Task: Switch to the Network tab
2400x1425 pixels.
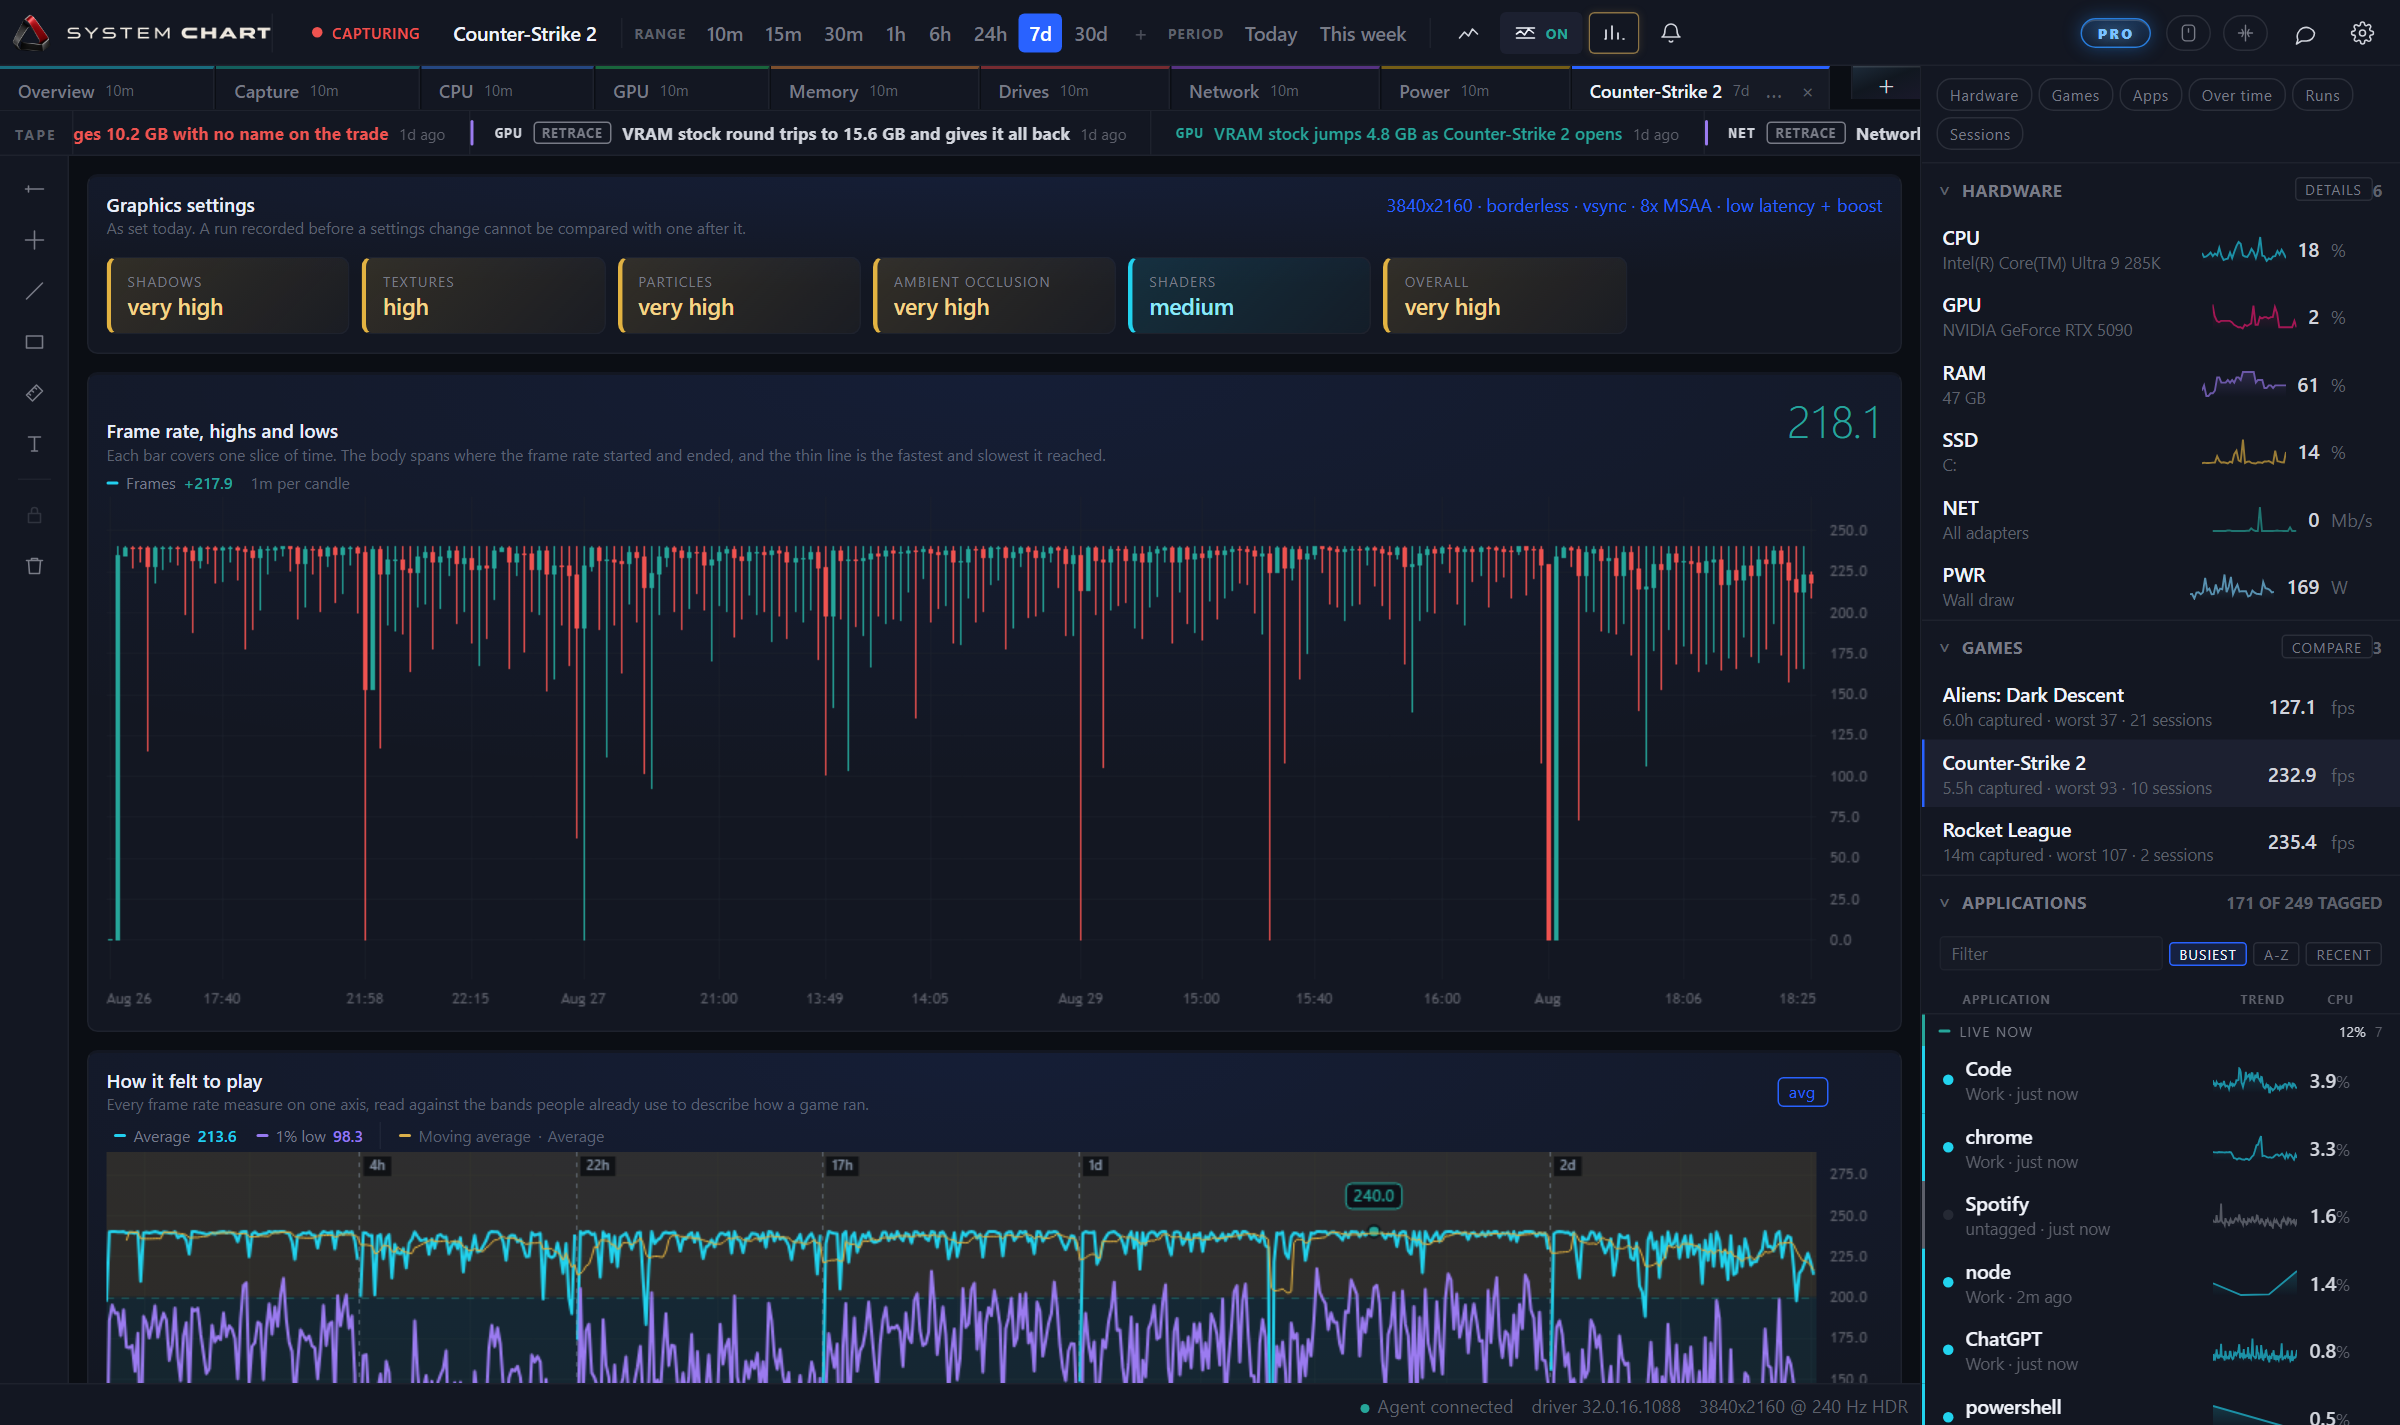Action: [x=1275, y=91]
